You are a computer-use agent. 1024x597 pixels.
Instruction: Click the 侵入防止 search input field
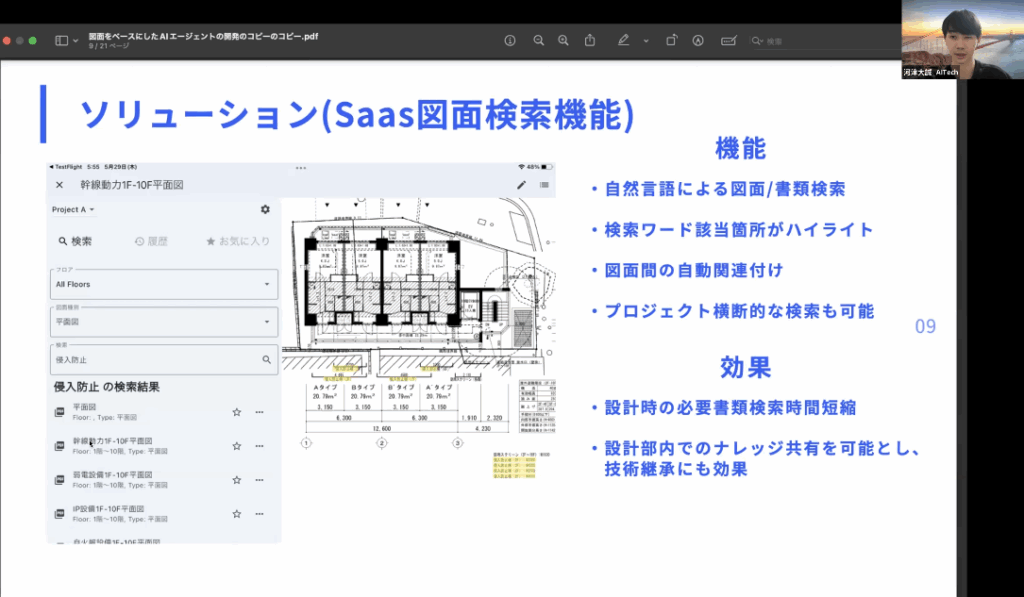164,359
